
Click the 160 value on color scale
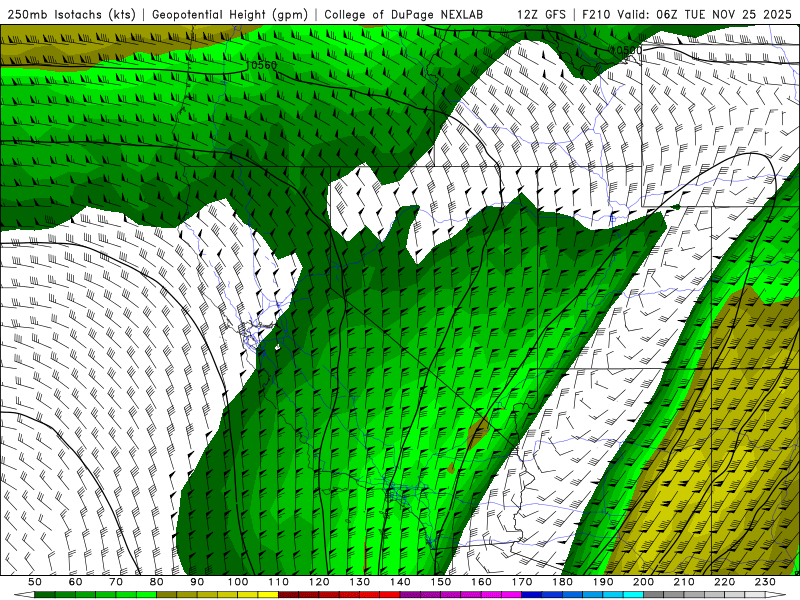pyautogui.click(x=482, y=582)
